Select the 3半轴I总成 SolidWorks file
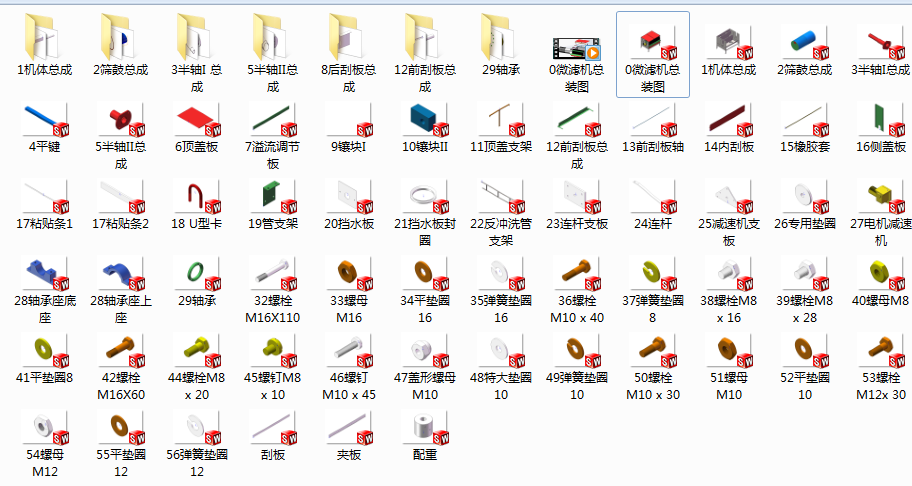This screenshot has height=486, width=912. tap(881, 52)
